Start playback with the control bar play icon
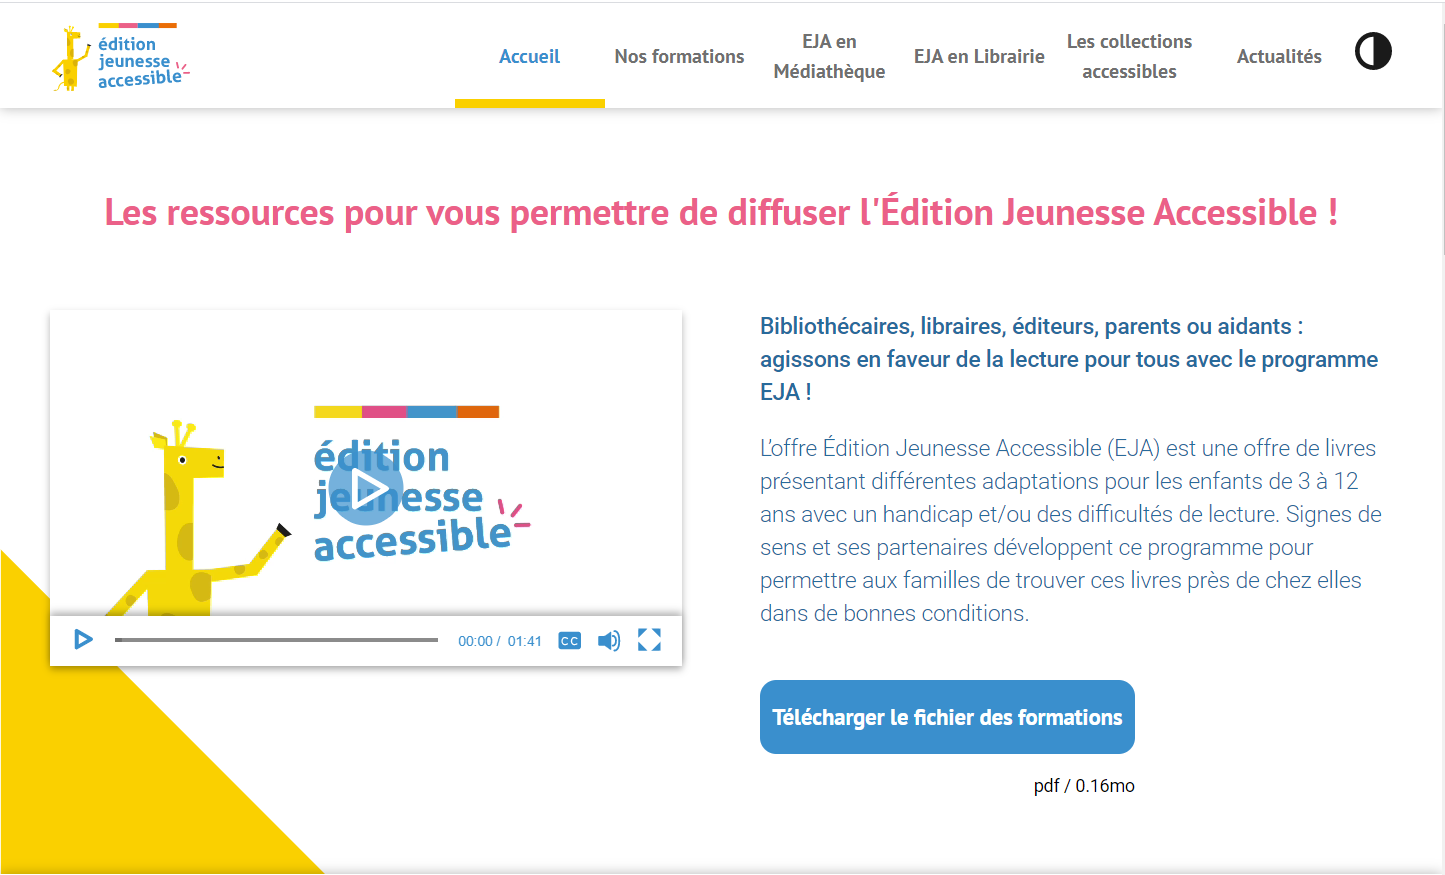 (83, 639)
